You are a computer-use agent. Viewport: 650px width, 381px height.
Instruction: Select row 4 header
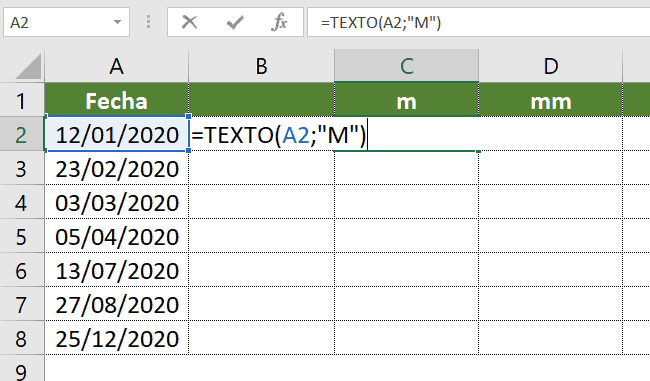tap(22, 202)
